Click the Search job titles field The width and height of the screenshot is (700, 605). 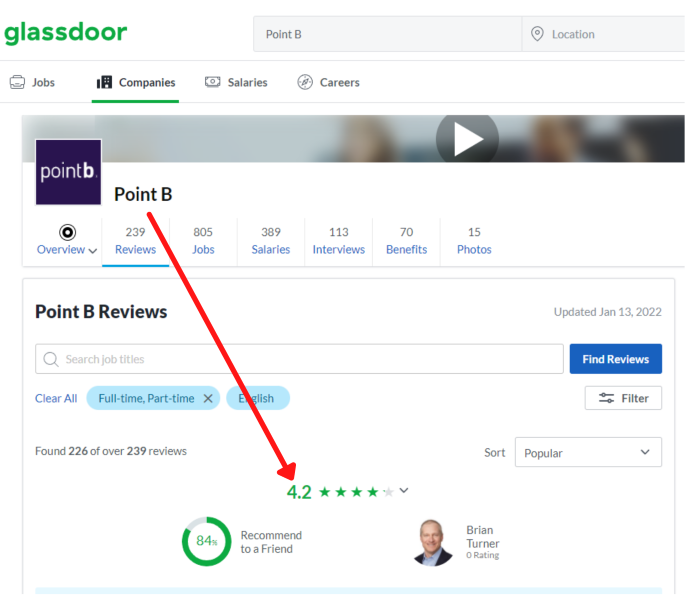[x=300, y=359]
